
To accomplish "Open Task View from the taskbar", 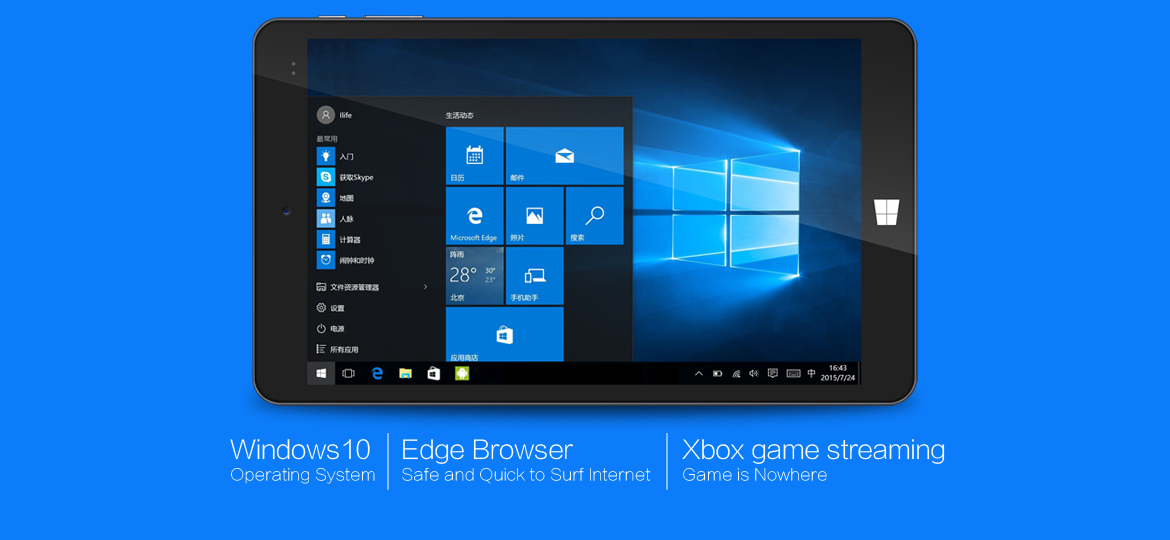I will (x=348, y=374).
